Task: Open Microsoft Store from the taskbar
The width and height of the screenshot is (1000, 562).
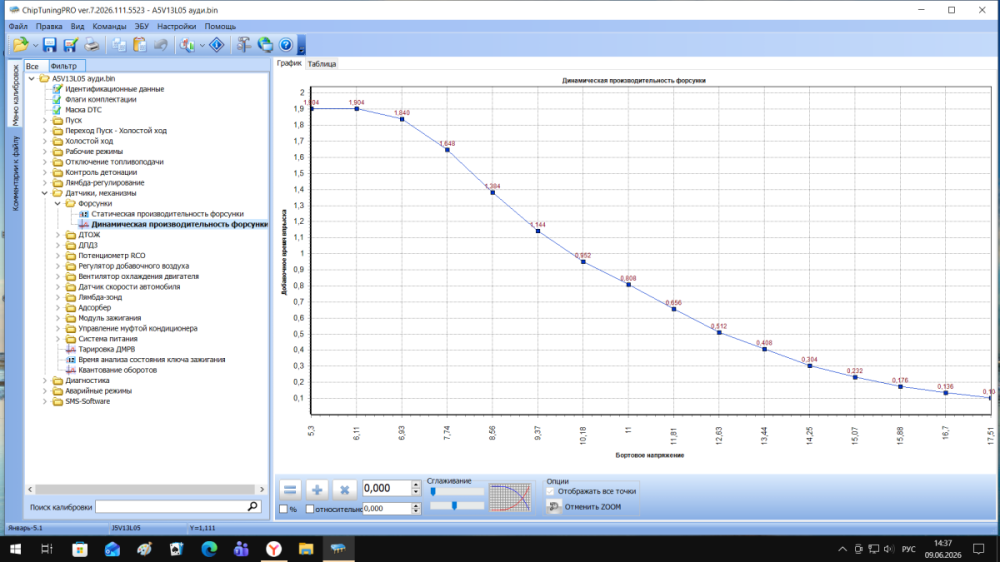Action: click(x=80, y=549)
